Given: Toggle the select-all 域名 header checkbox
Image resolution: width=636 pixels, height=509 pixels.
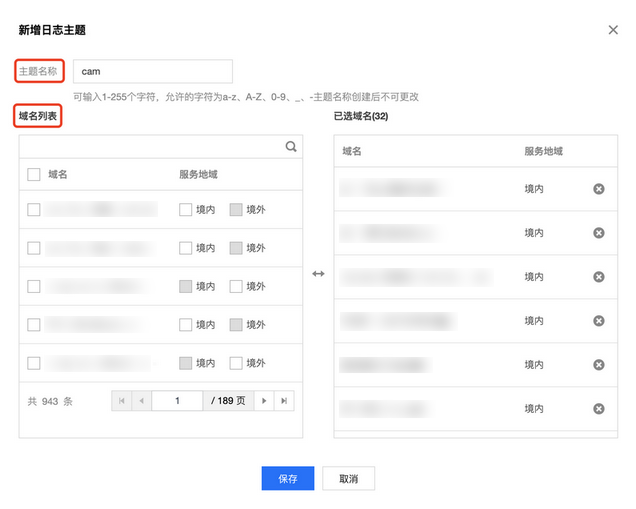Looking at the screenshot, I should pyautogui.click(x=34, y=175).
